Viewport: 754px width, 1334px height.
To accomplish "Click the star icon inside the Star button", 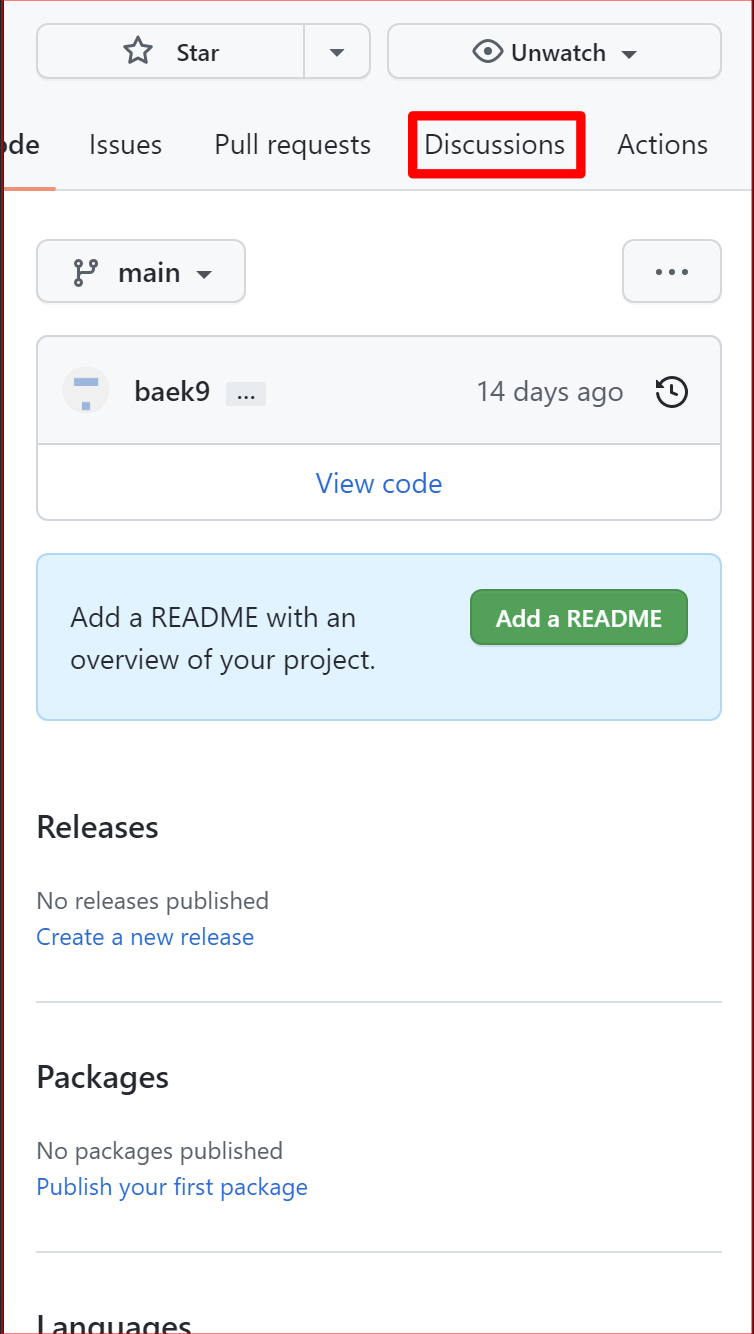I will [137, 51].
